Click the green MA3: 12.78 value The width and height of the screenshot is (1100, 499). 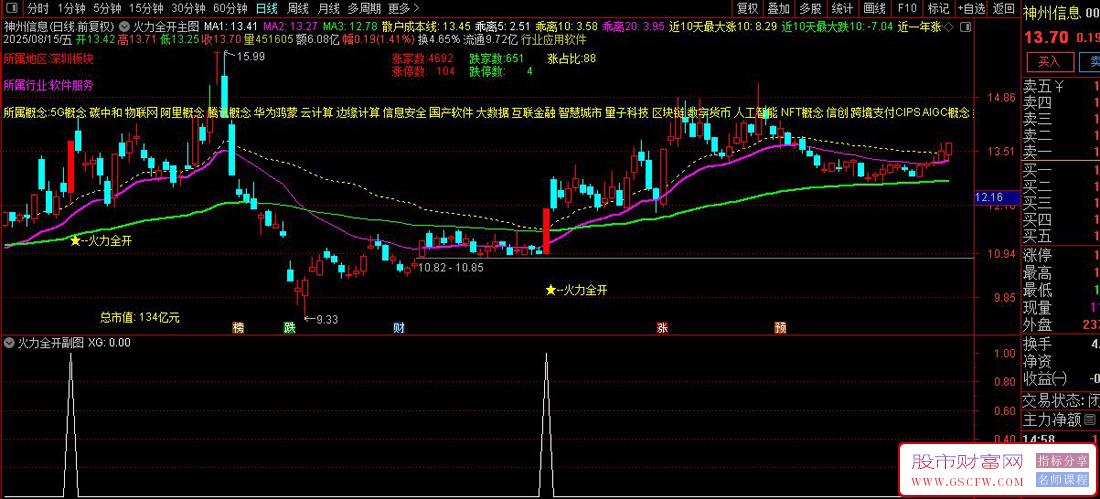click(350, 27)
